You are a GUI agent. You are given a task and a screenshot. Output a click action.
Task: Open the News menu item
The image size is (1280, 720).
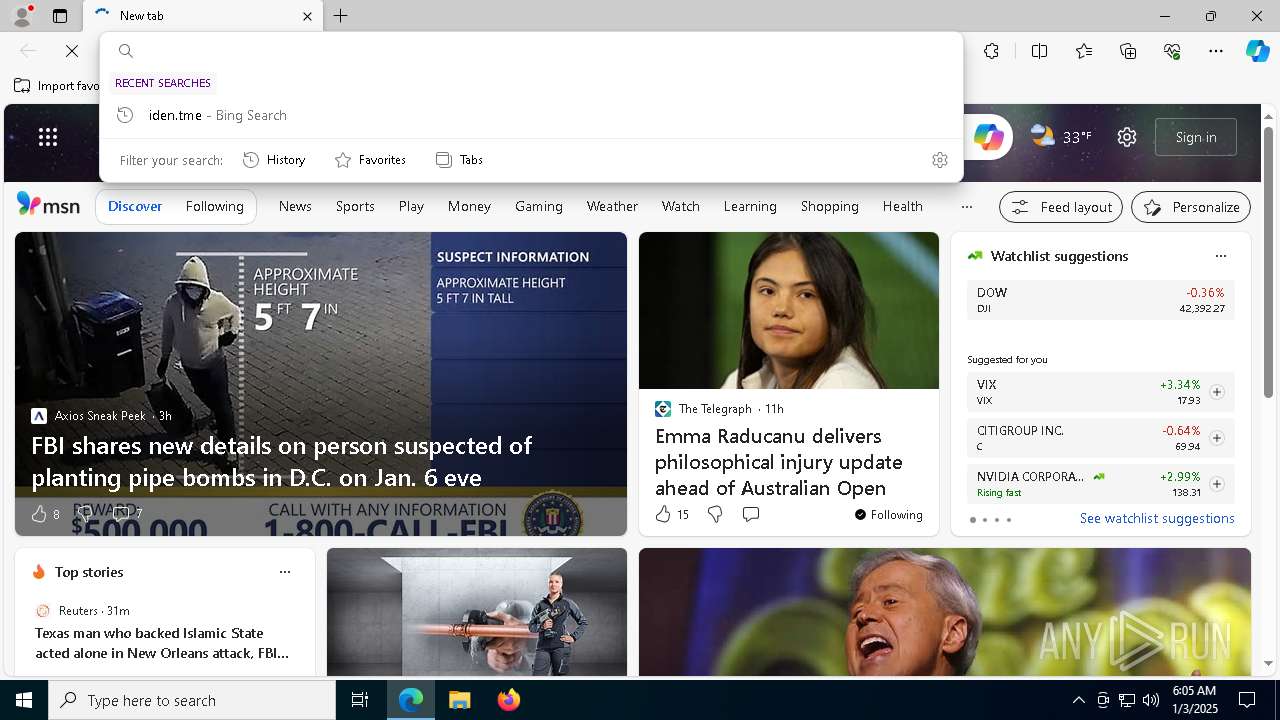click(x=295, y=206)
